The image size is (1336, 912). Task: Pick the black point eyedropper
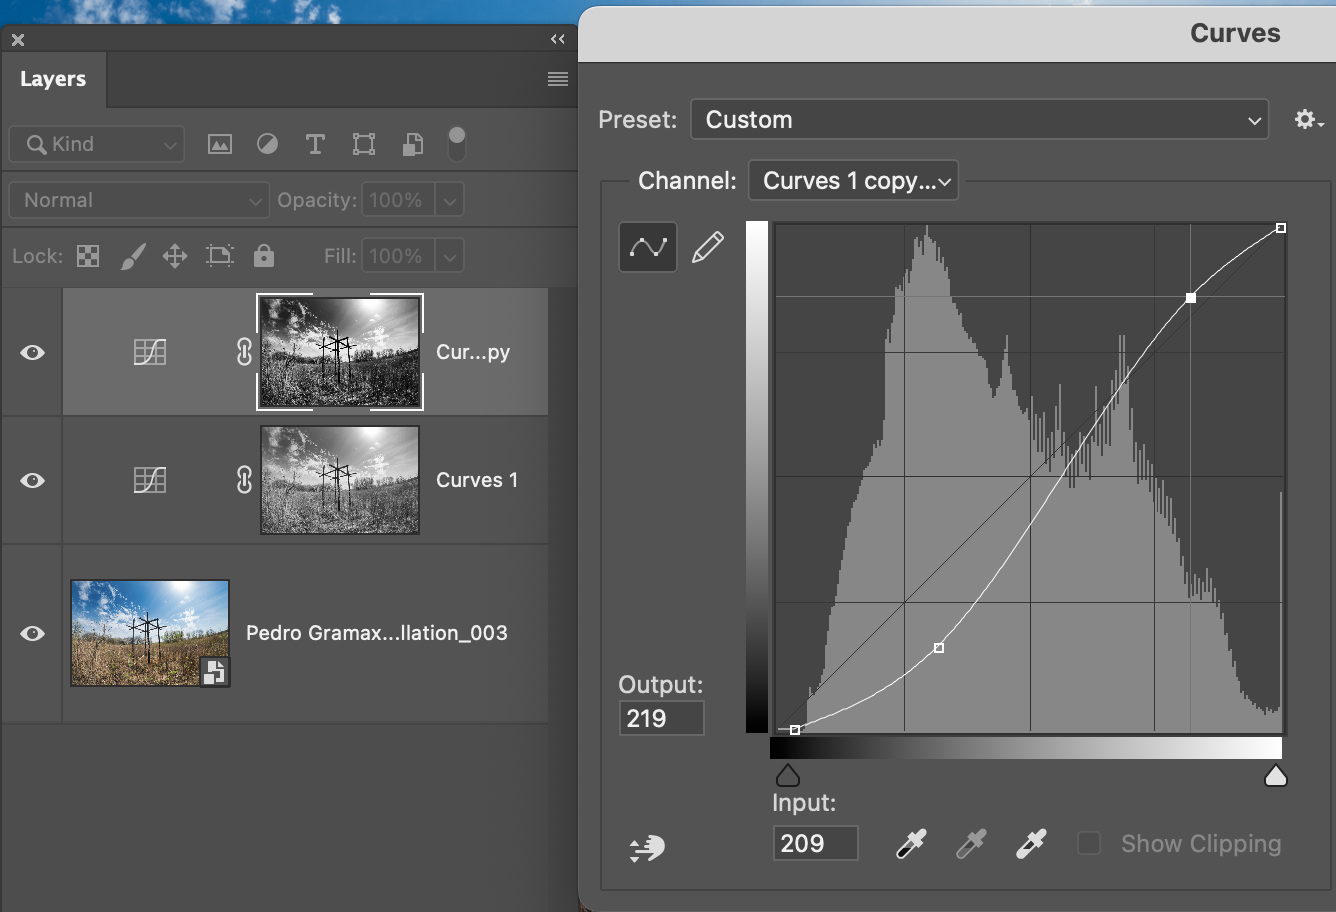[x=911, y=844]
